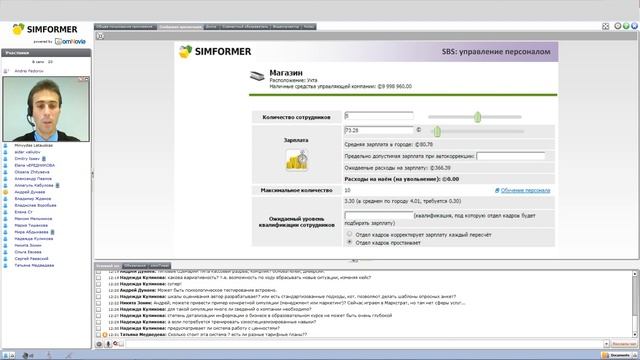
Task: Adjust the Зарплата slider handle
Action: 437,131
